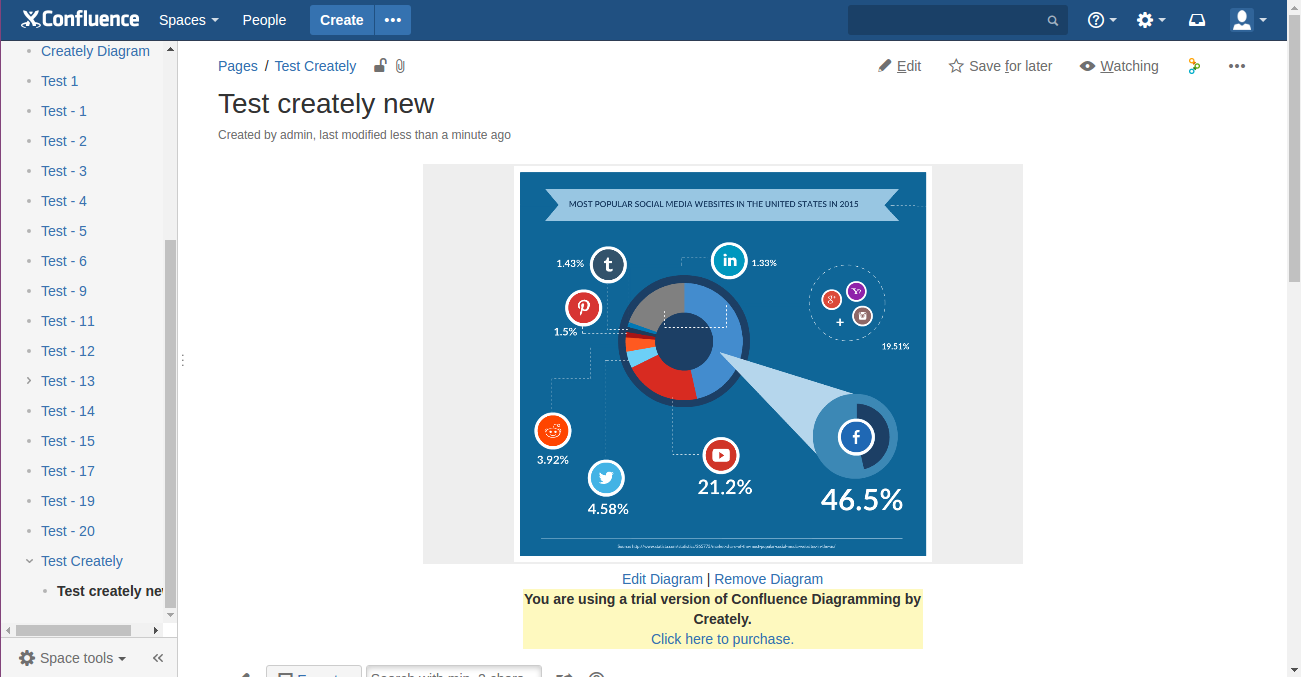Open the page more-actions ellipsis

click(x=1237, y=66)
